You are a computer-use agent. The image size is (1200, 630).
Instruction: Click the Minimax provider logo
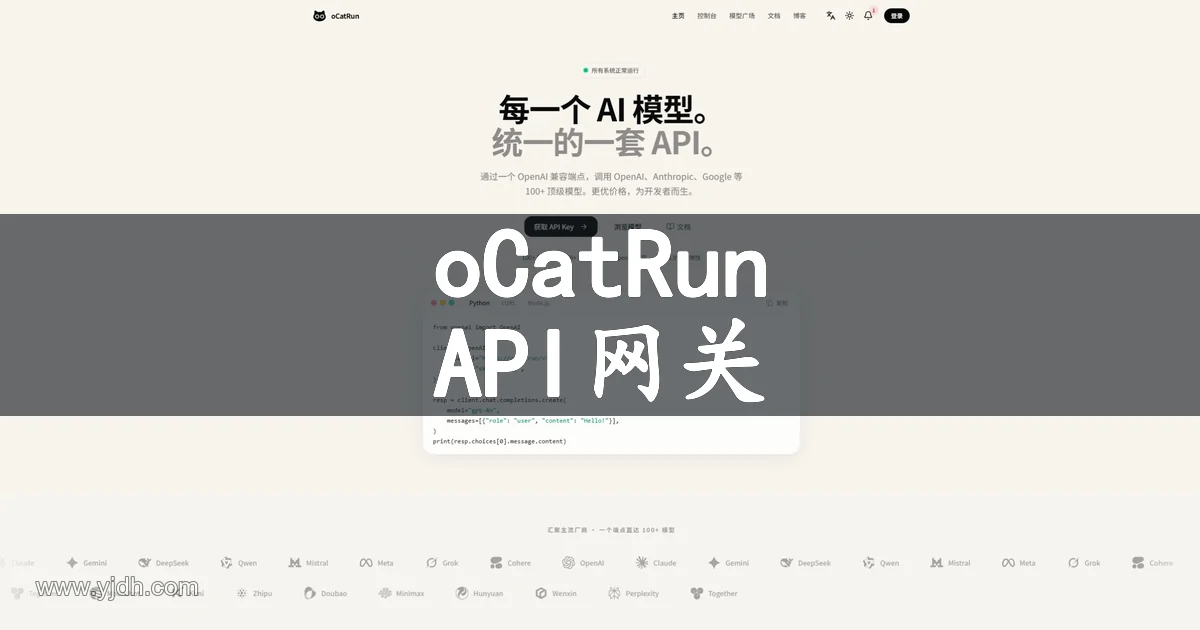[401, 593]
